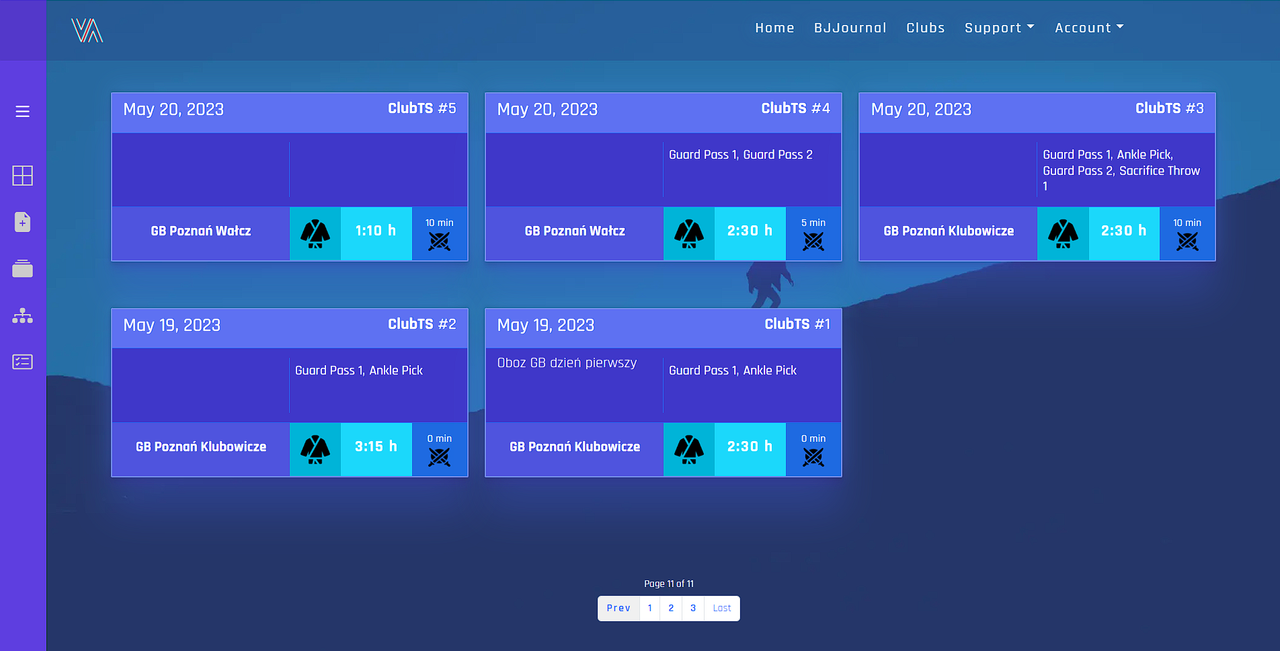Screen dimensions: 1280x651
Task: Click techniques text starting 'Guard Pass 1, Ankle Pick, Guard Pass 2'
Action: [1122, 170]
